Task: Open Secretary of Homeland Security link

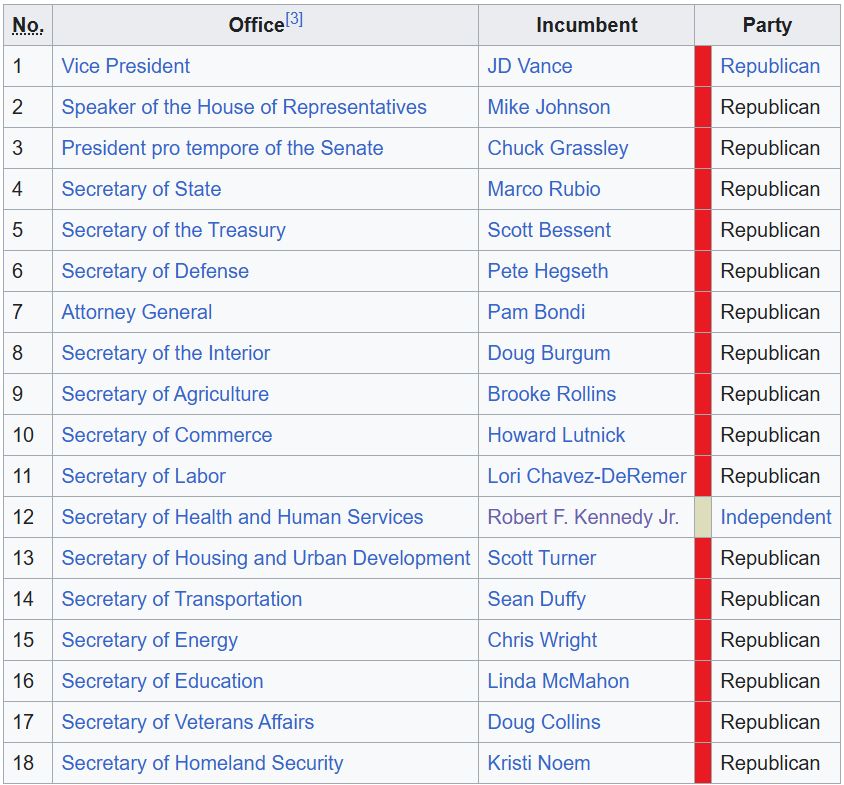Action: [202, 763]
